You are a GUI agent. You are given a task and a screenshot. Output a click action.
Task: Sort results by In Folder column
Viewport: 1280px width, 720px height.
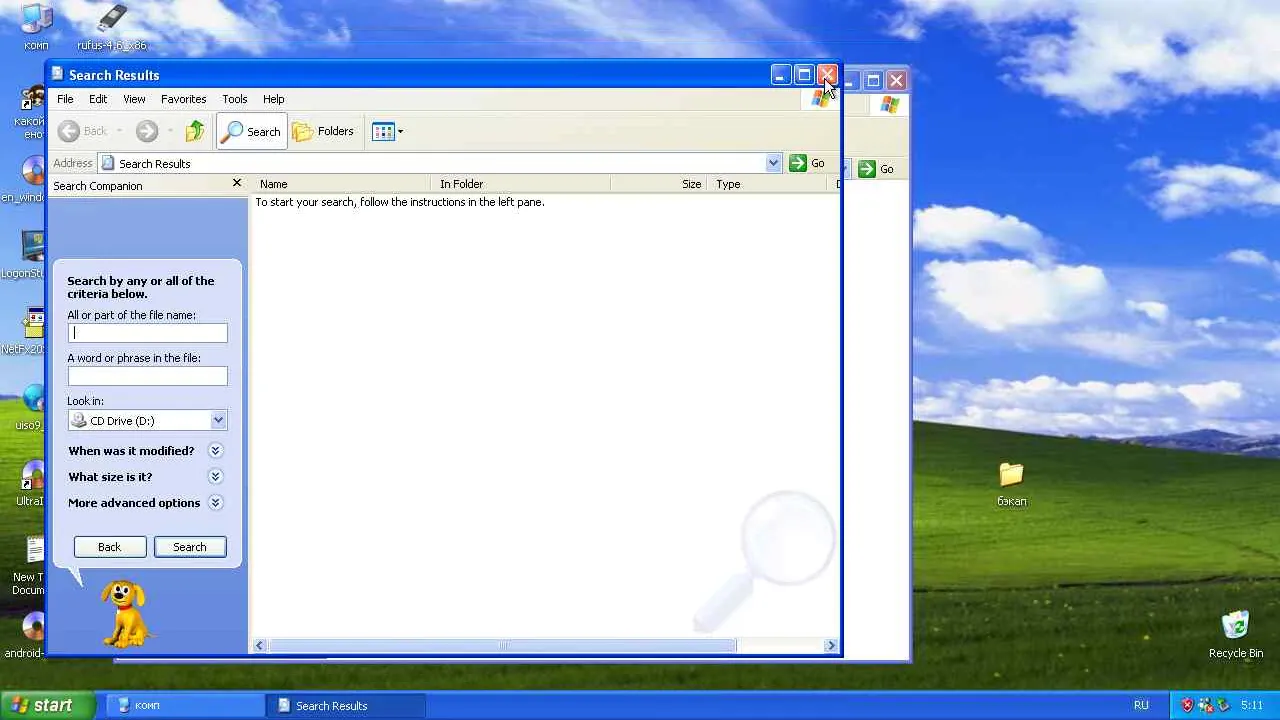pyautogui.click(x=523, y=184)
